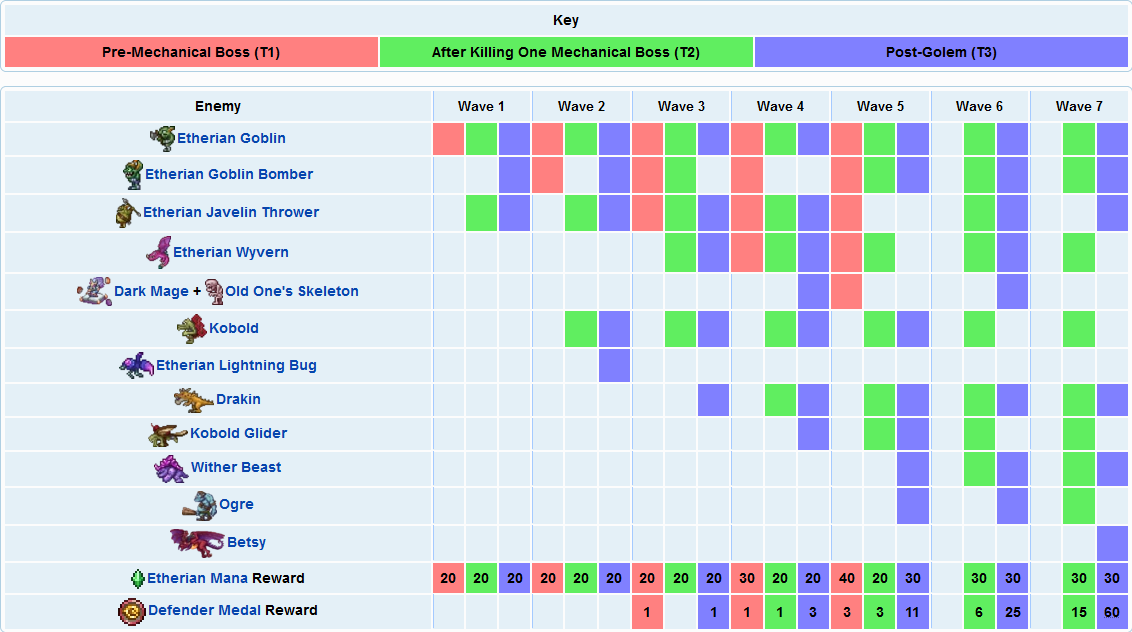Click the Wave 2 column header
This screenshot has height=632, width=1132.
tap(581, 106)
